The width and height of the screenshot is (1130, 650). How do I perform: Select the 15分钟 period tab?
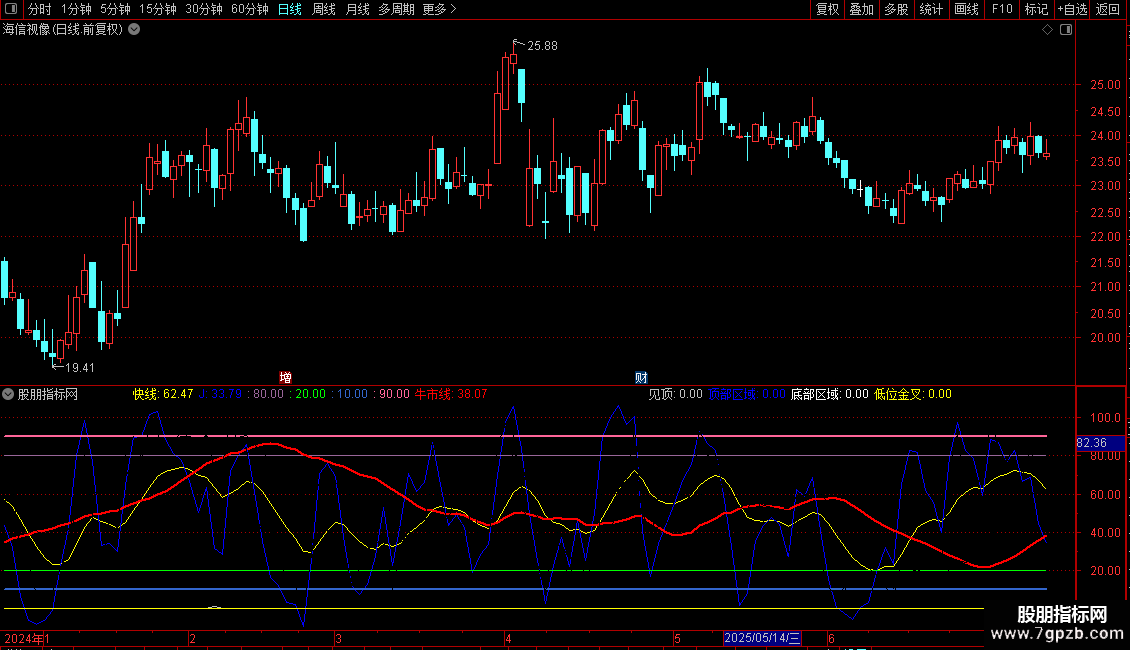click(x=158, y=9)
